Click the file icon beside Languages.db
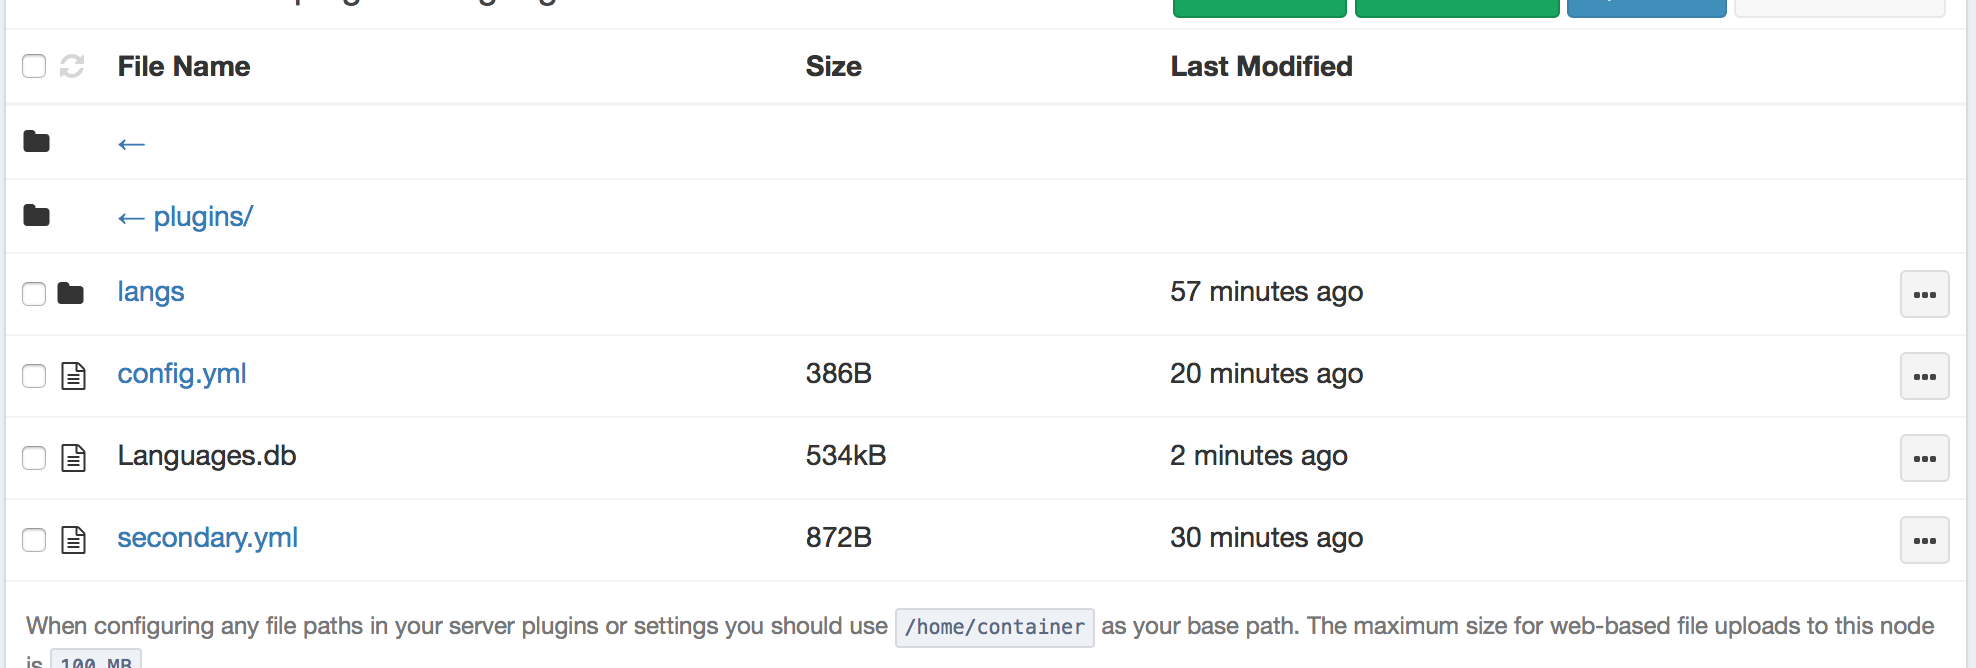This screenshot has width=1976, height=668. pos(74,458)
